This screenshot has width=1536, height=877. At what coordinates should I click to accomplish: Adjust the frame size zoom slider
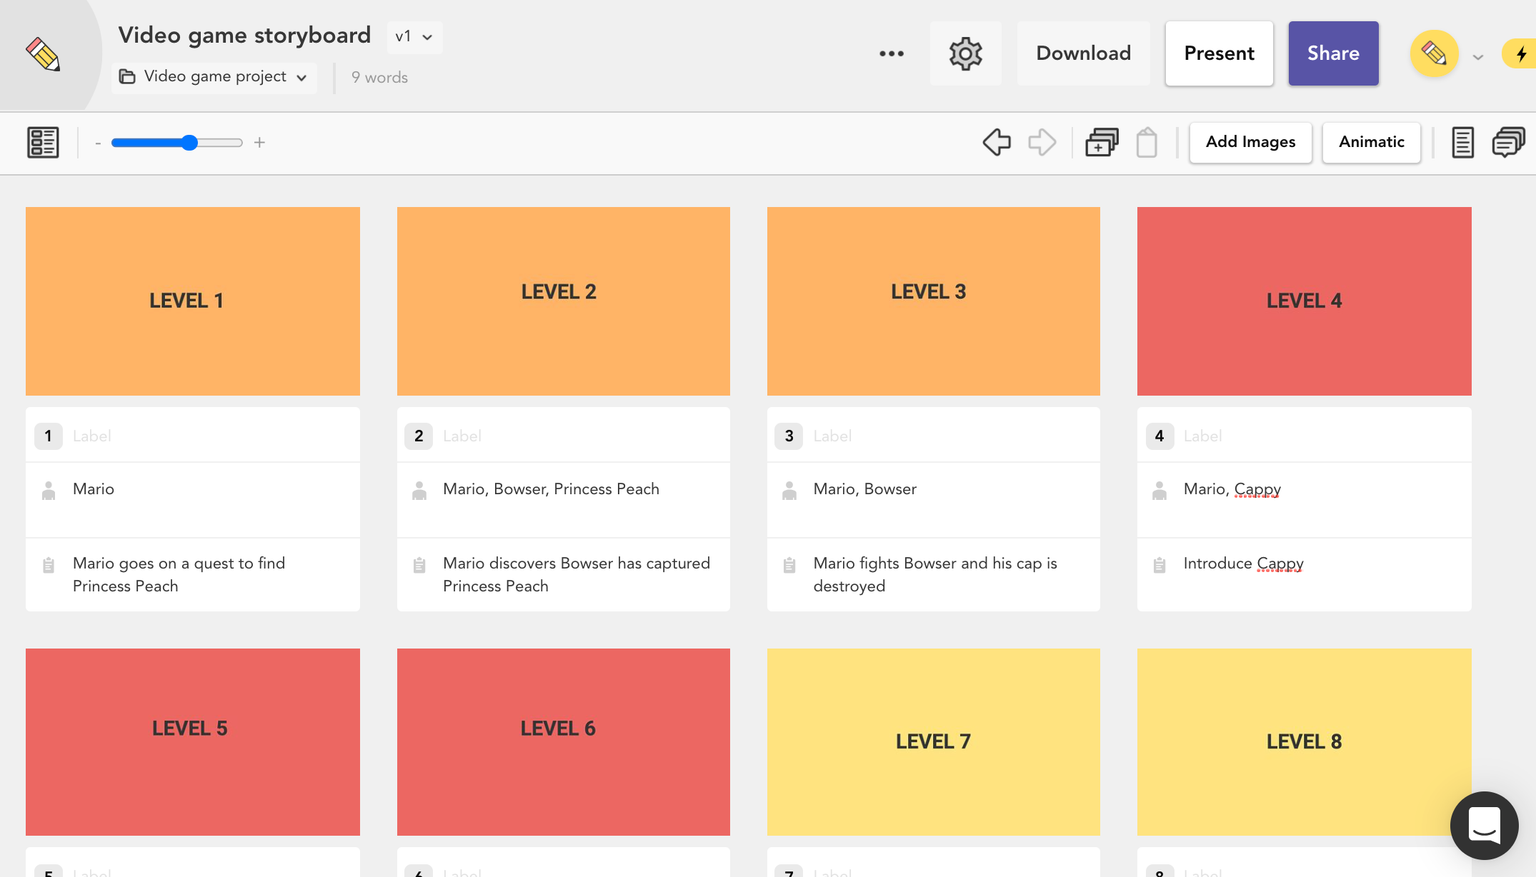[189, 143]
